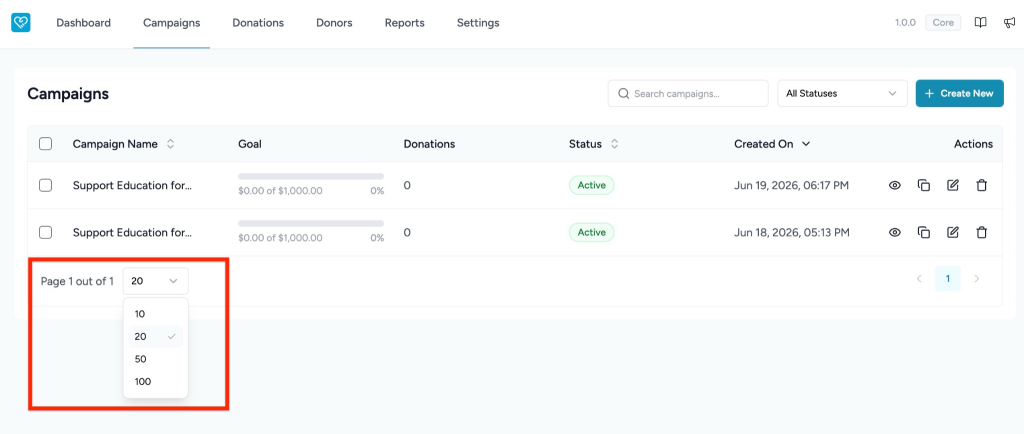Tick the select-all campaigns checkbox
This screenshot has height=434, width=1024.
click(x=46, y=144)
